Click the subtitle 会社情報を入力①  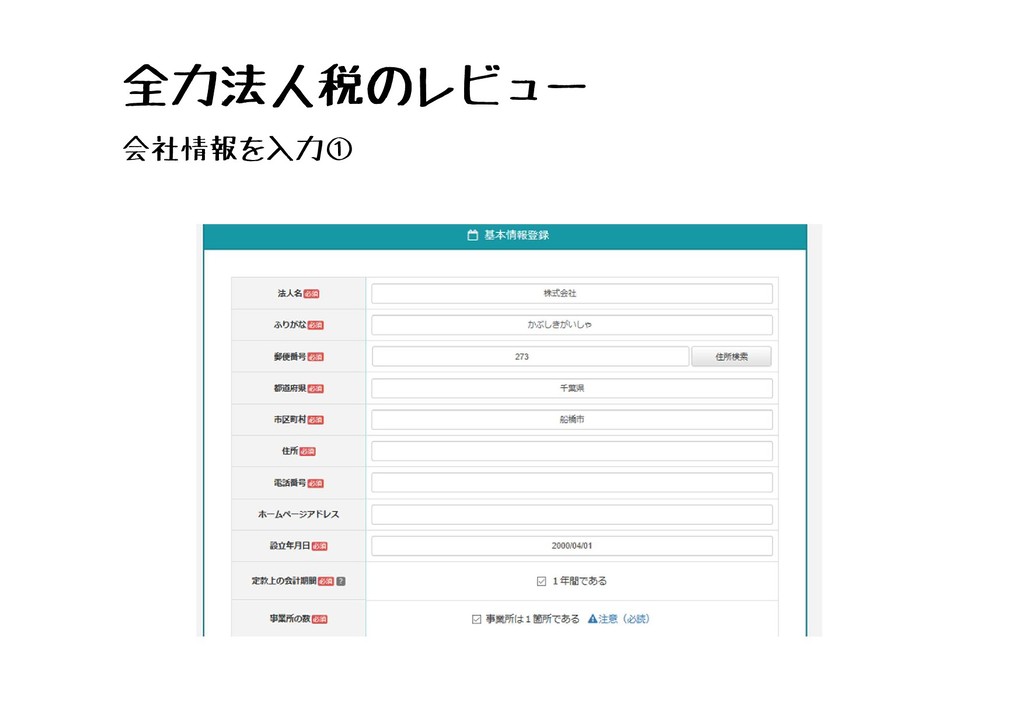pyautogui.click(x=237, y=149)
